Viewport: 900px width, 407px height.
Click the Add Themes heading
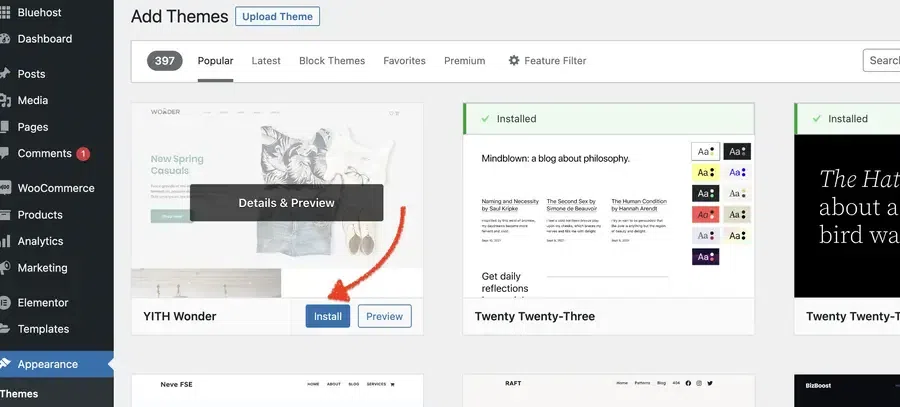180,17
